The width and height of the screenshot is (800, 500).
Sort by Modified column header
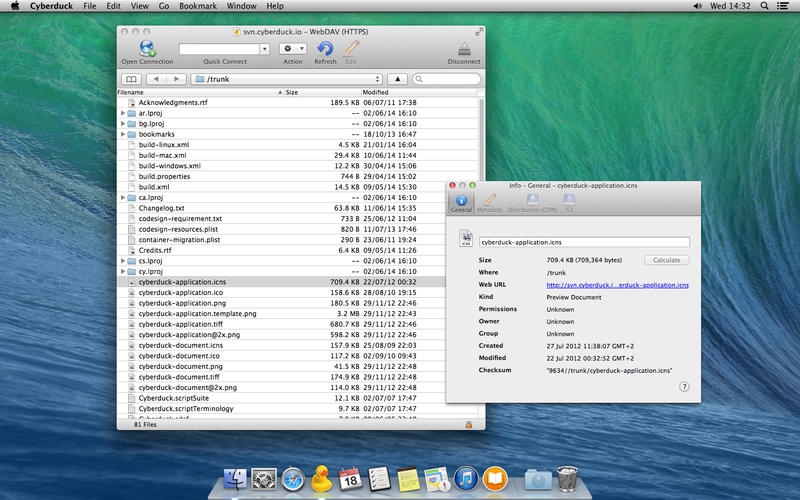point(418,92)
